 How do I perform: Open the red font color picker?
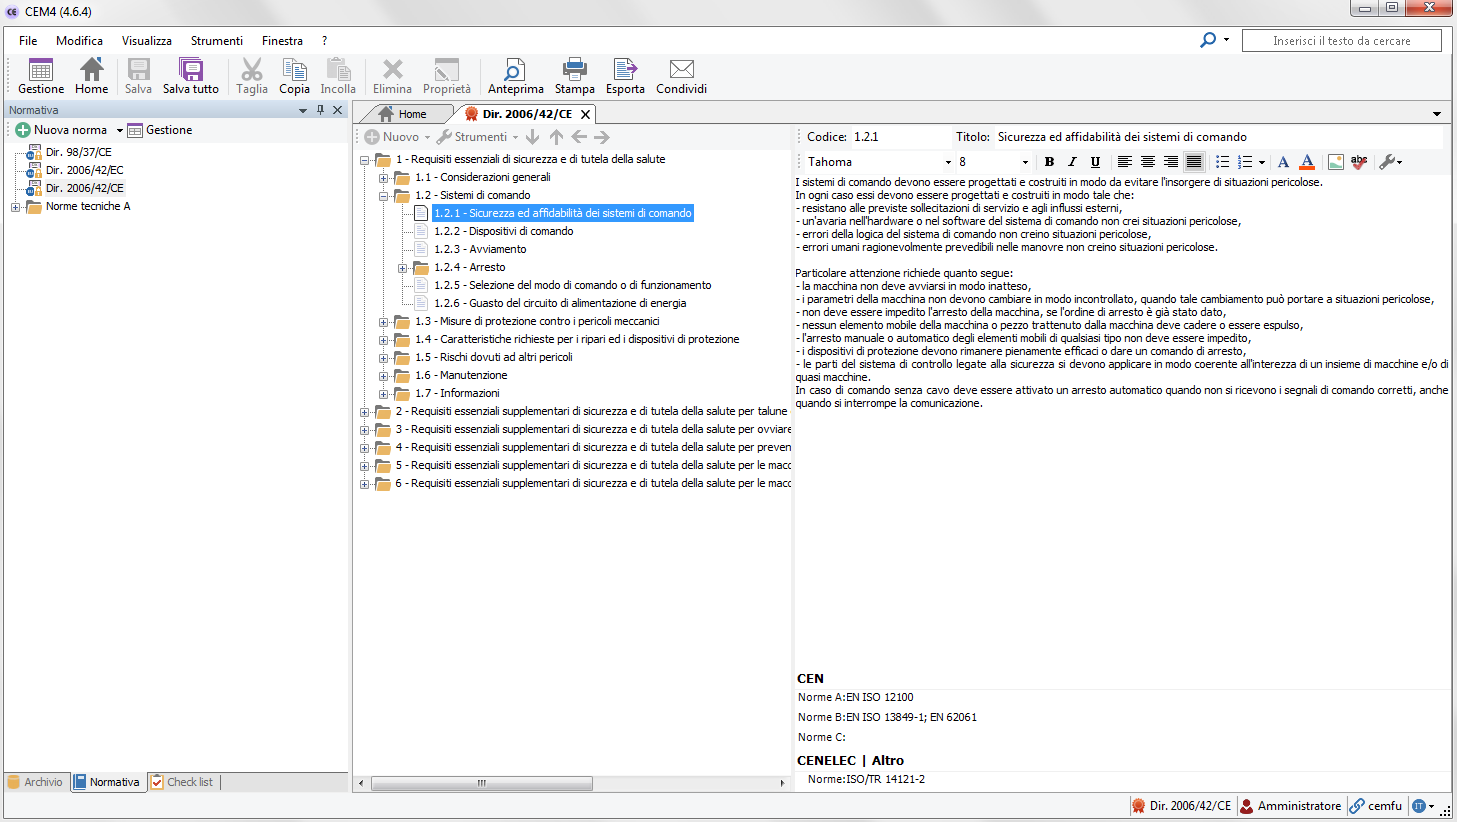pyautogui.click(x=1306, y=162)
